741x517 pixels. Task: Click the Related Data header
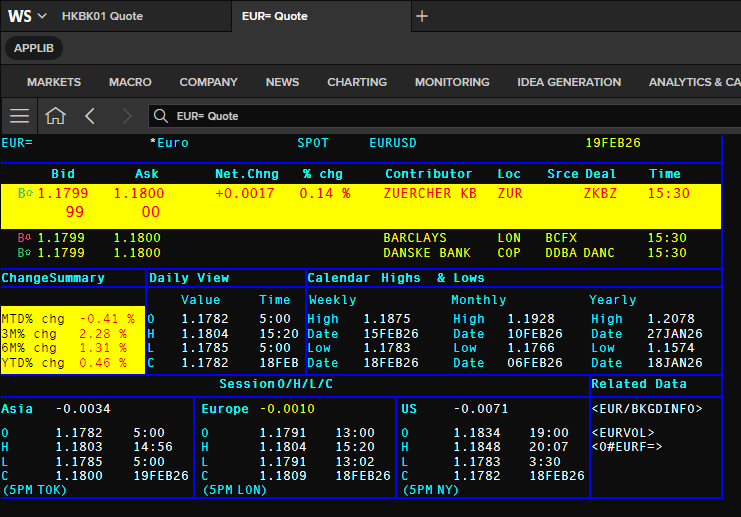[638, 384]
